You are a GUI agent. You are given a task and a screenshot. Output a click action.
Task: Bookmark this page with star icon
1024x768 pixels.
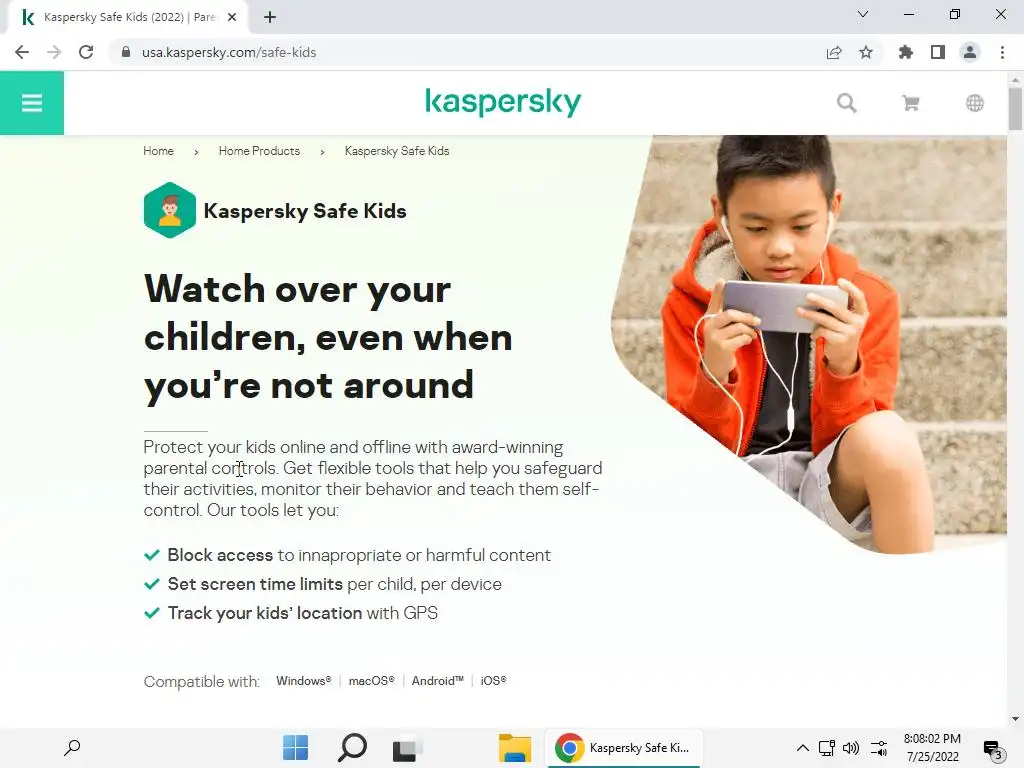pos(866,52)
